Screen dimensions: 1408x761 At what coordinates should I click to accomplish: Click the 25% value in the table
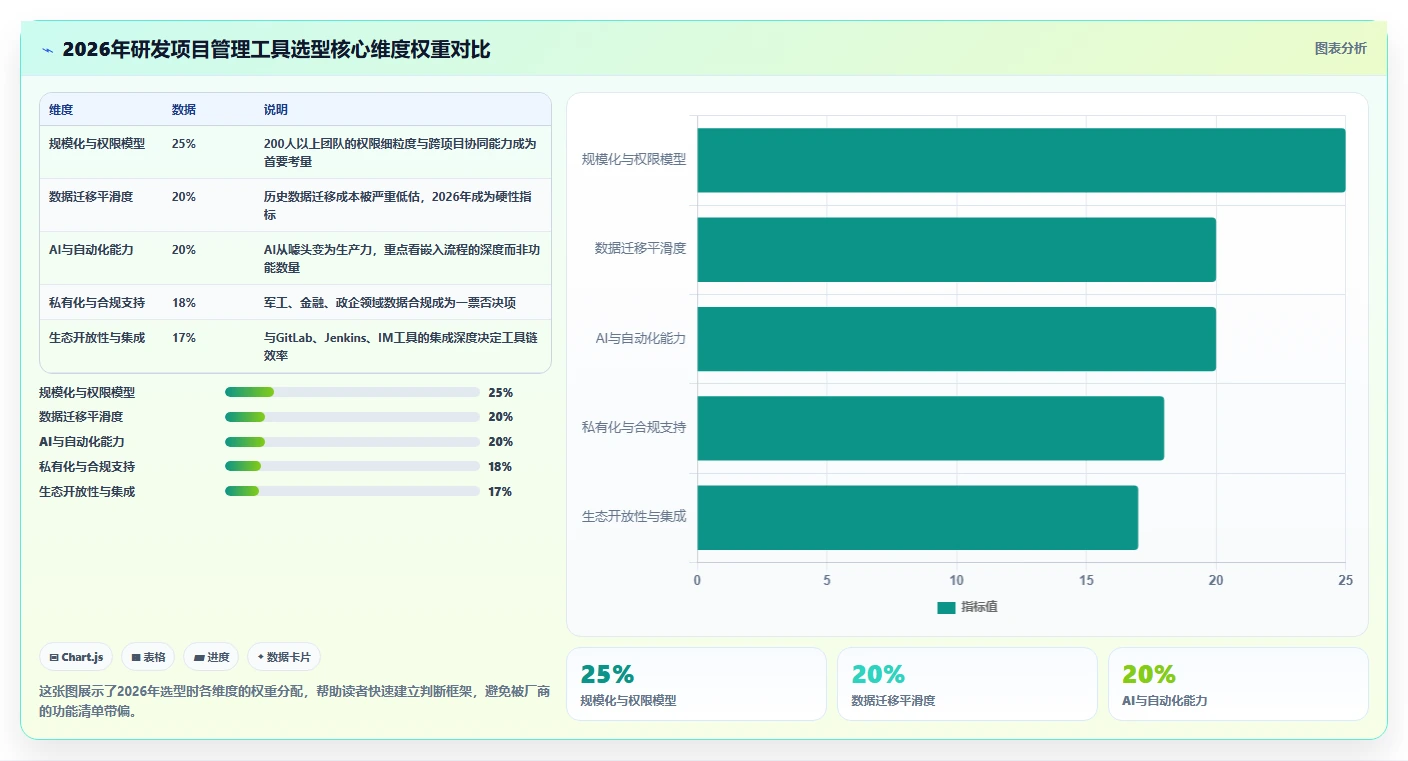pos(184,144)
